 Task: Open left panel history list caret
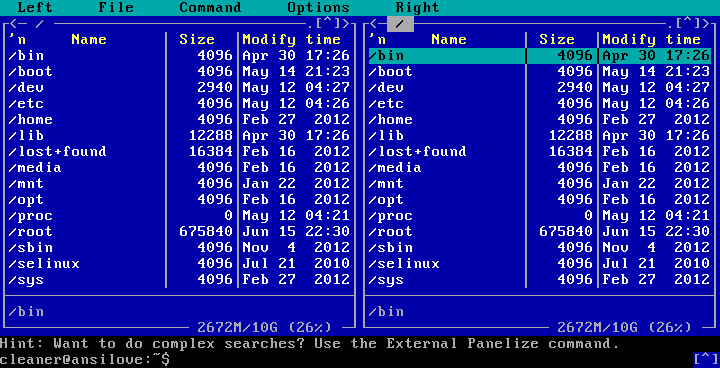coord(327,23)
